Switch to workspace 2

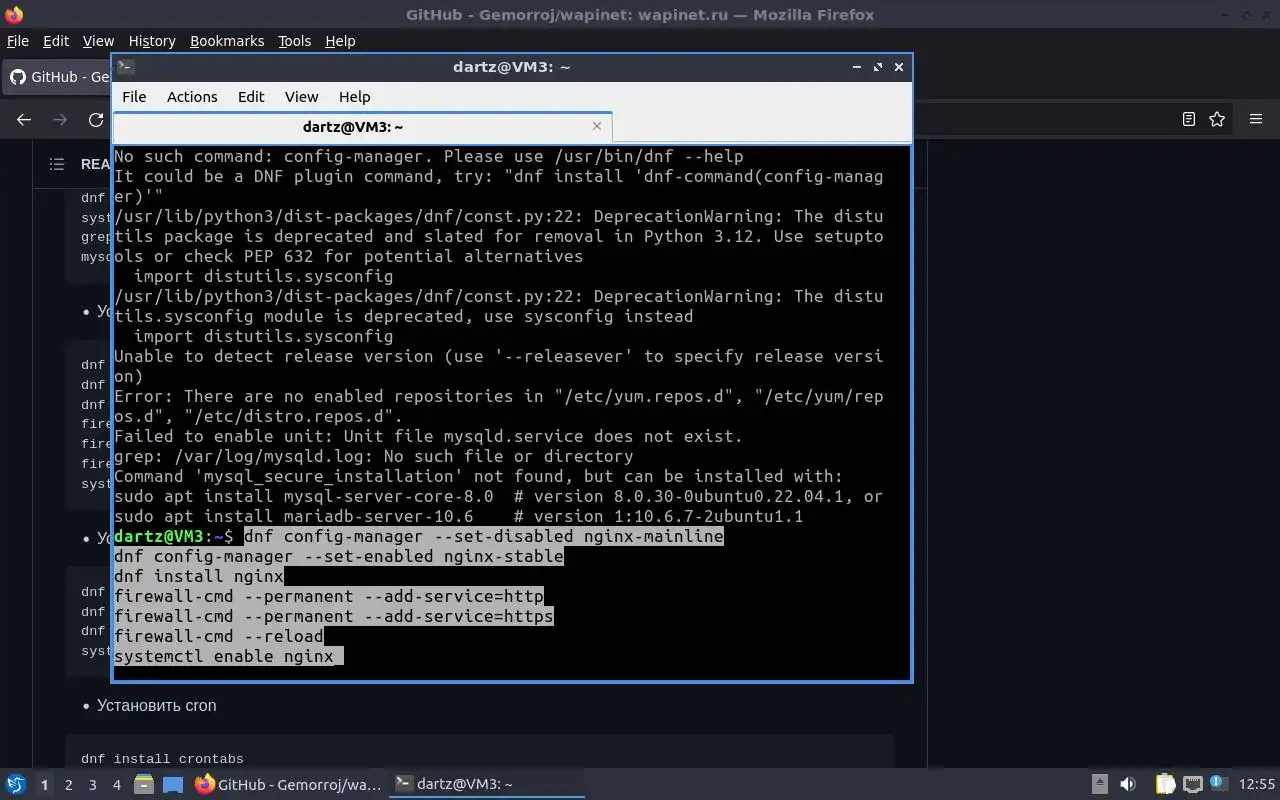pos(68,785)
